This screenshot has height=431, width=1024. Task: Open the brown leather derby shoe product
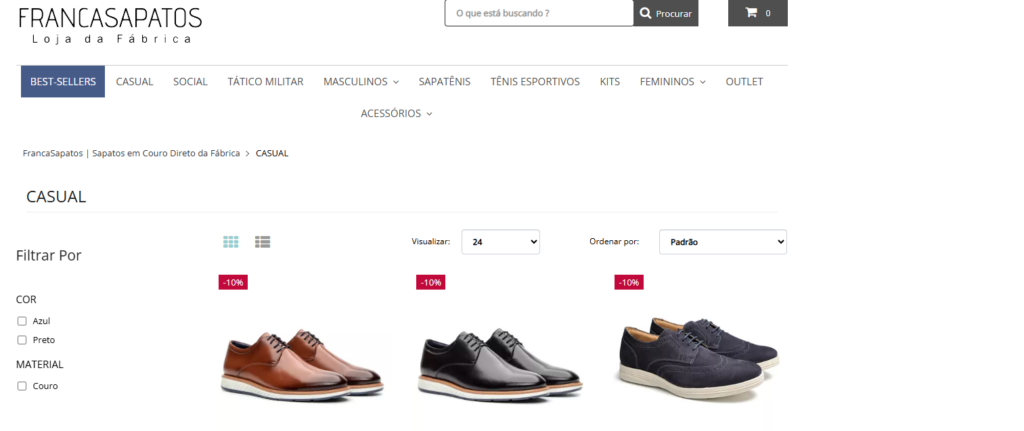tap(302, 364)
